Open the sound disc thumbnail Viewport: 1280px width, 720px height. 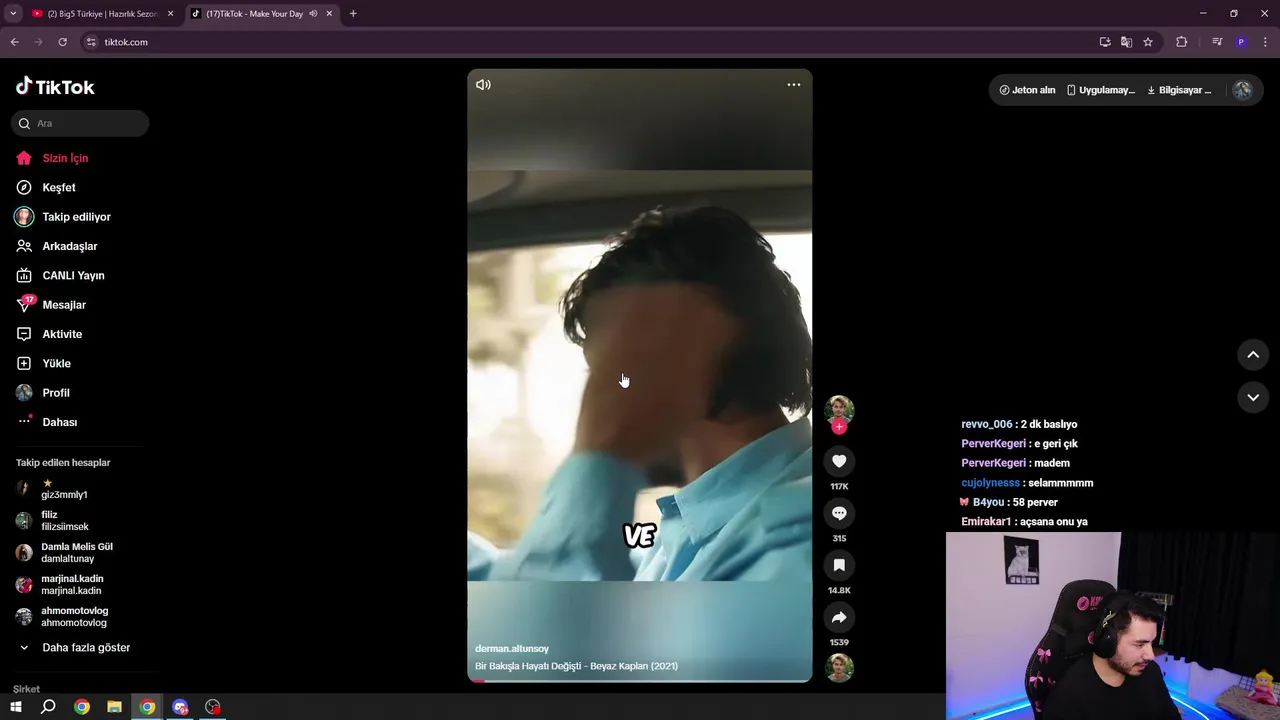839,667
